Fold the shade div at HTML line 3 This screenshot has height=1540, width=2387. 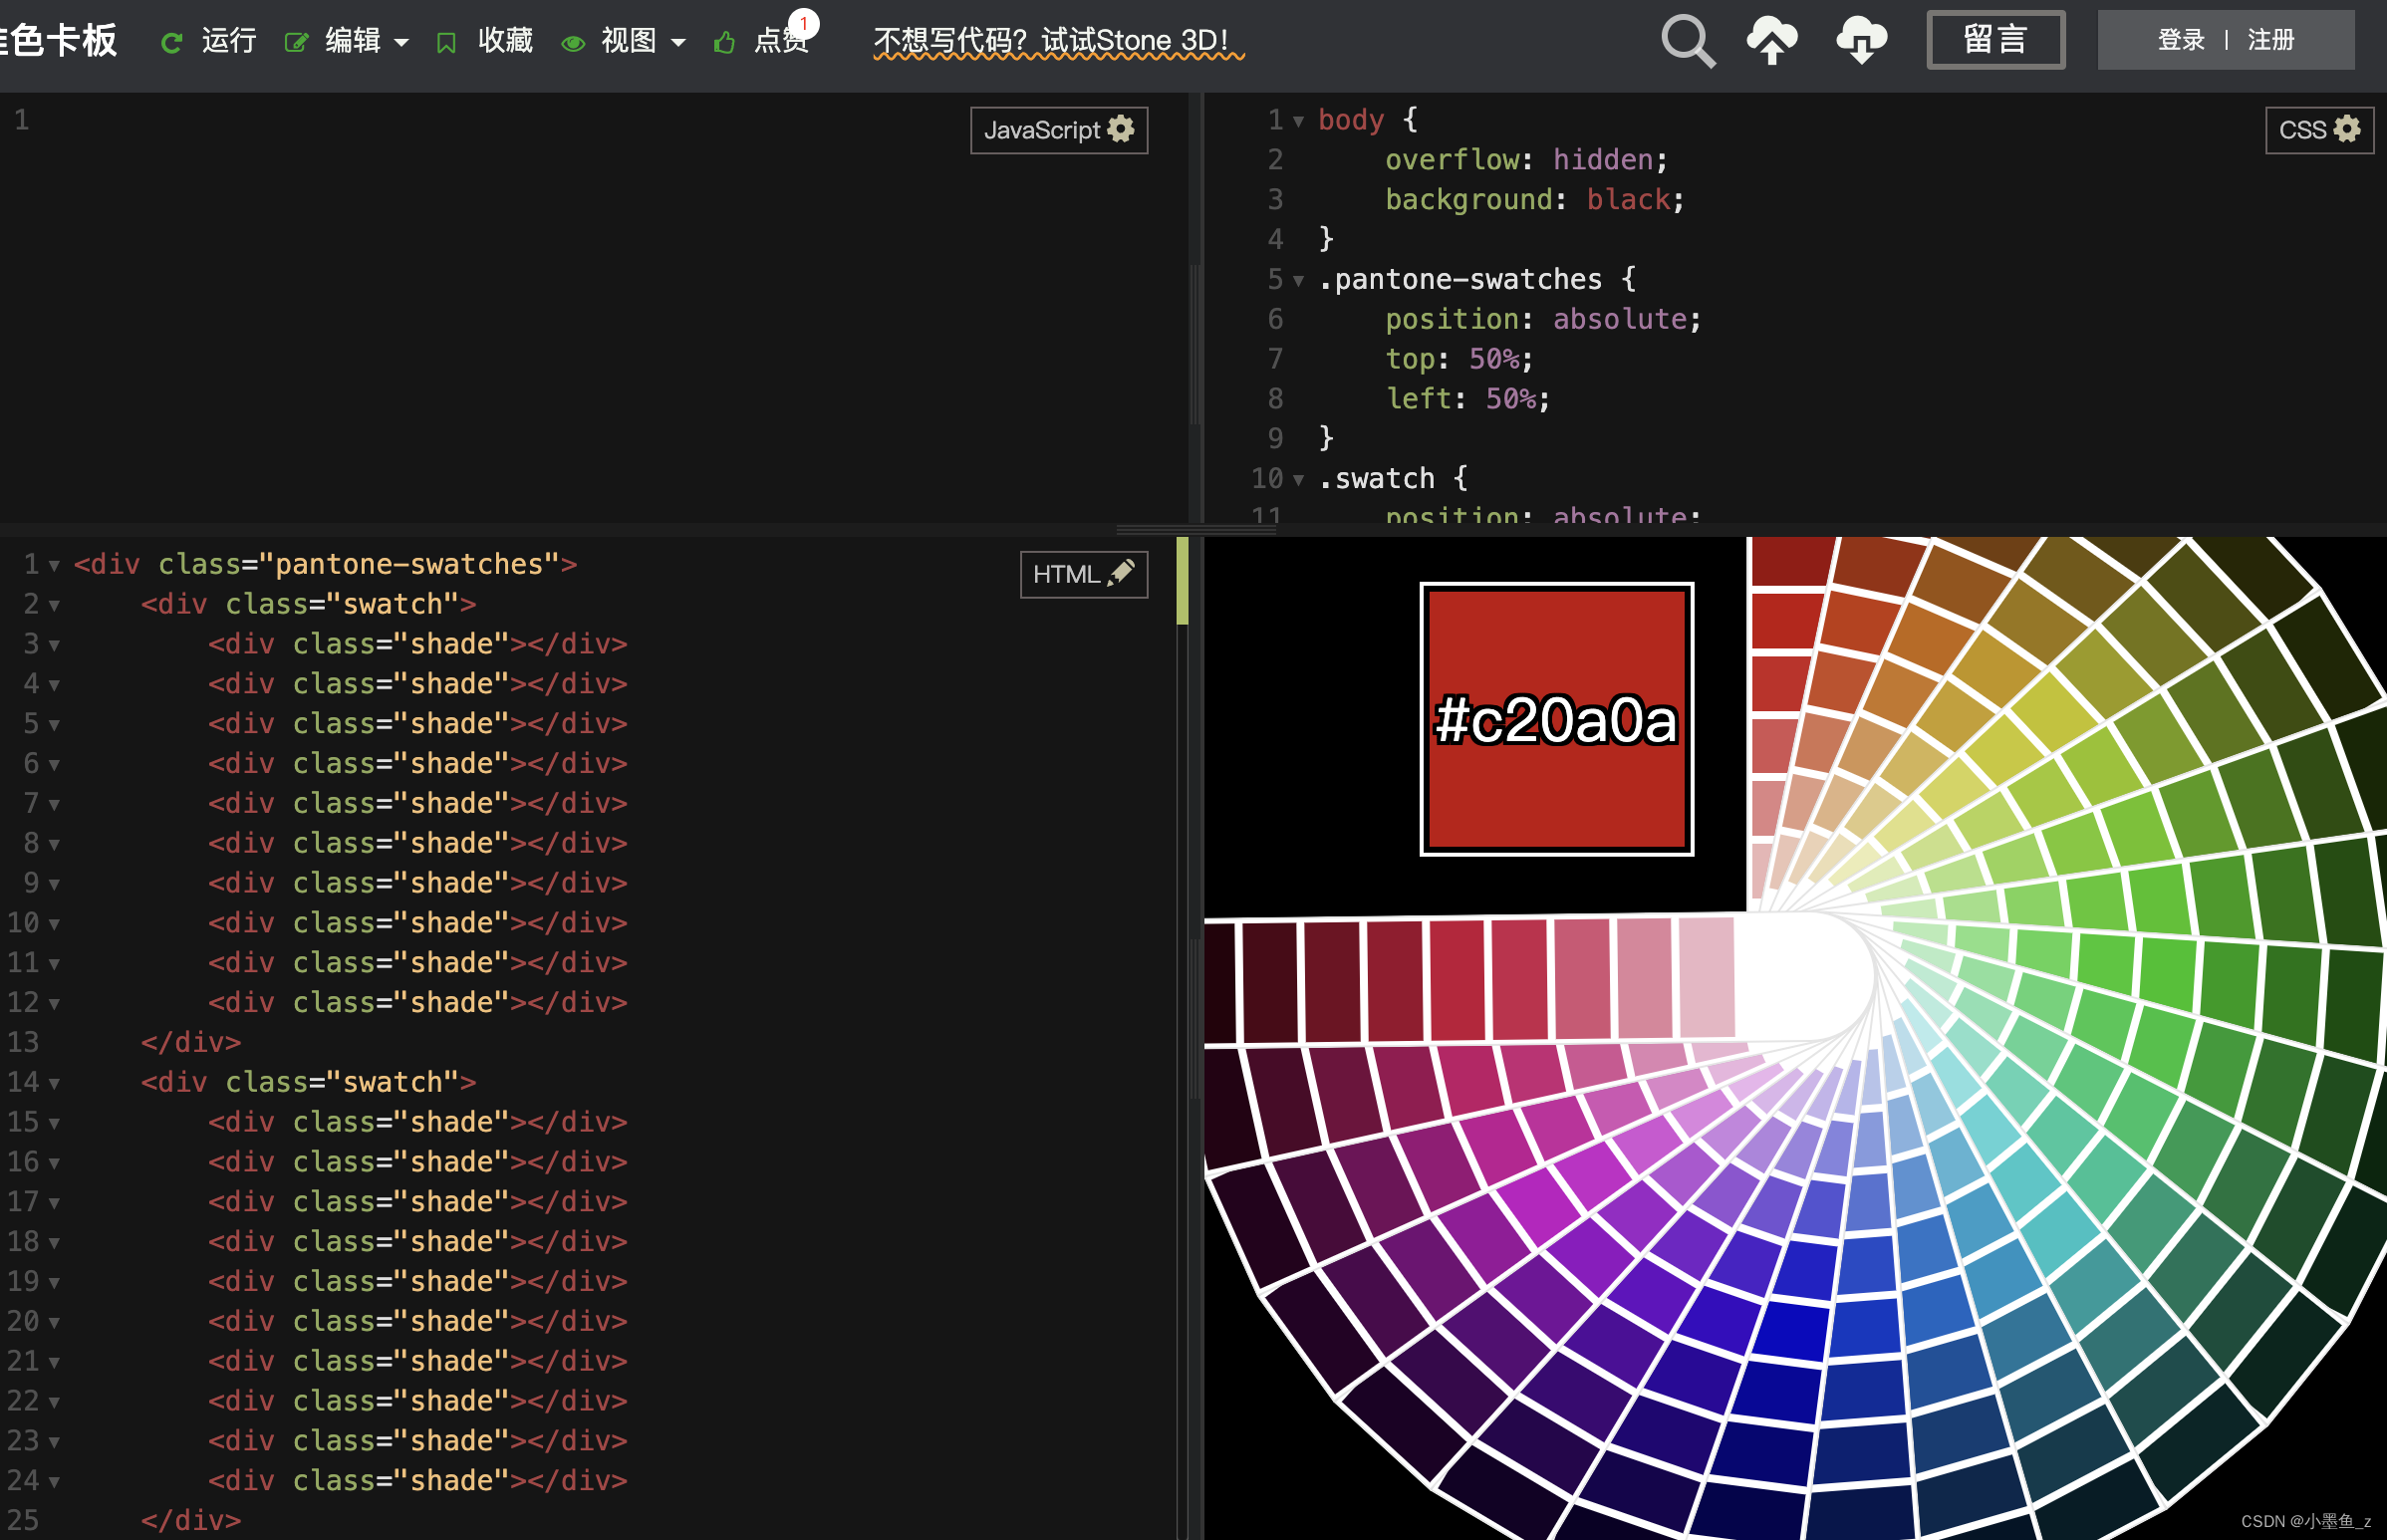pos(54,646)
